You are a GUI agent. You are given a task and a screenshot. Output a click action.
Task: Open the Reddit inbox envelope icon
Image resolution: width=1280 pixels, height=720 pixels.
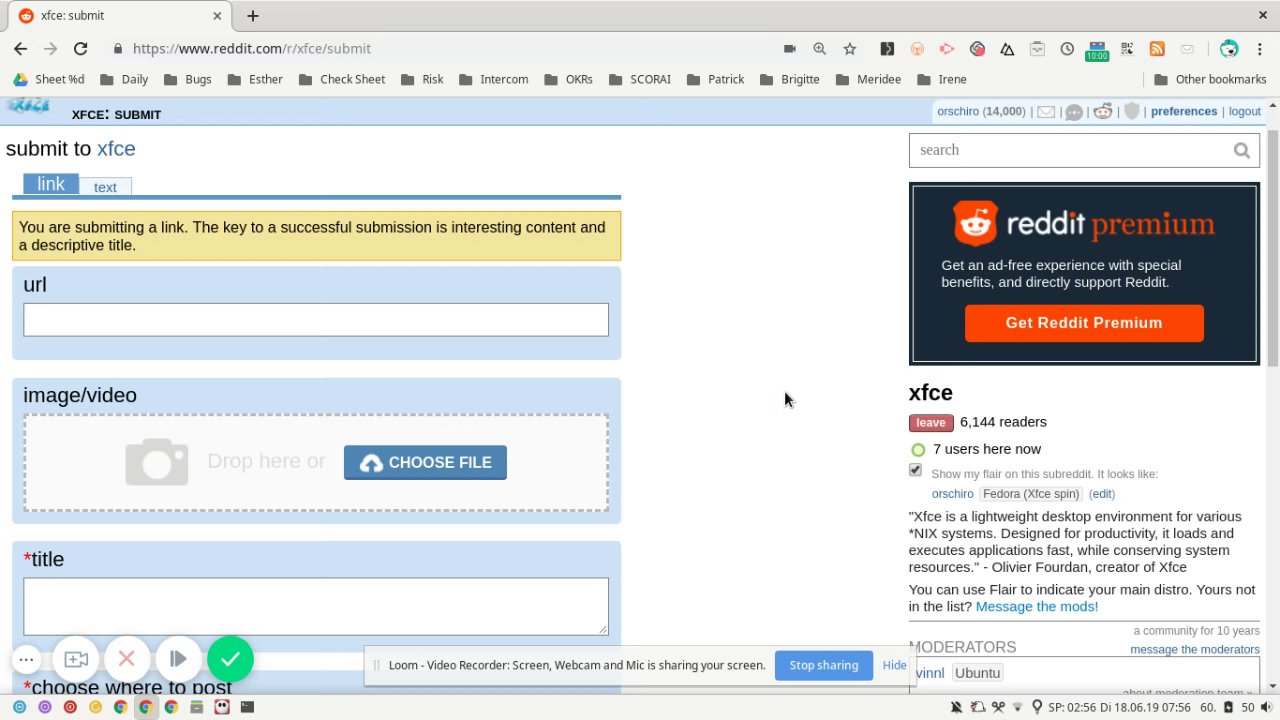pyautogui.click(x=1045, y=112)
